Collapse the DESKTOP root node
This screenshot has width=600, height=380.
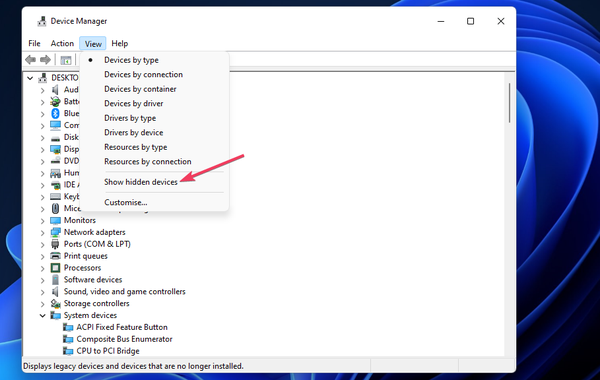tap(30, 78)
